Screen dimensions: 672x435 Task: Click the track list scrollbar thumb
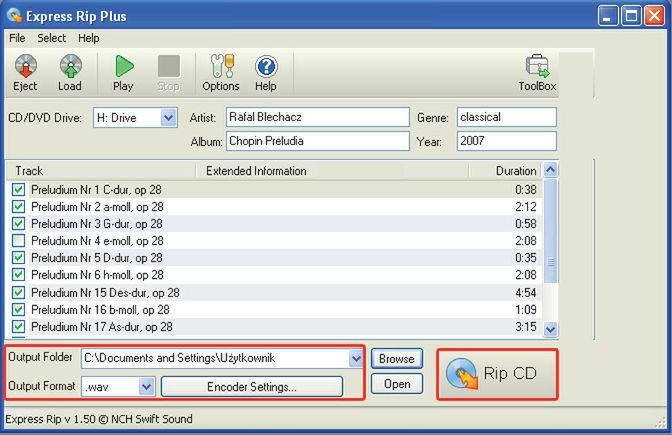pos(550,231)
